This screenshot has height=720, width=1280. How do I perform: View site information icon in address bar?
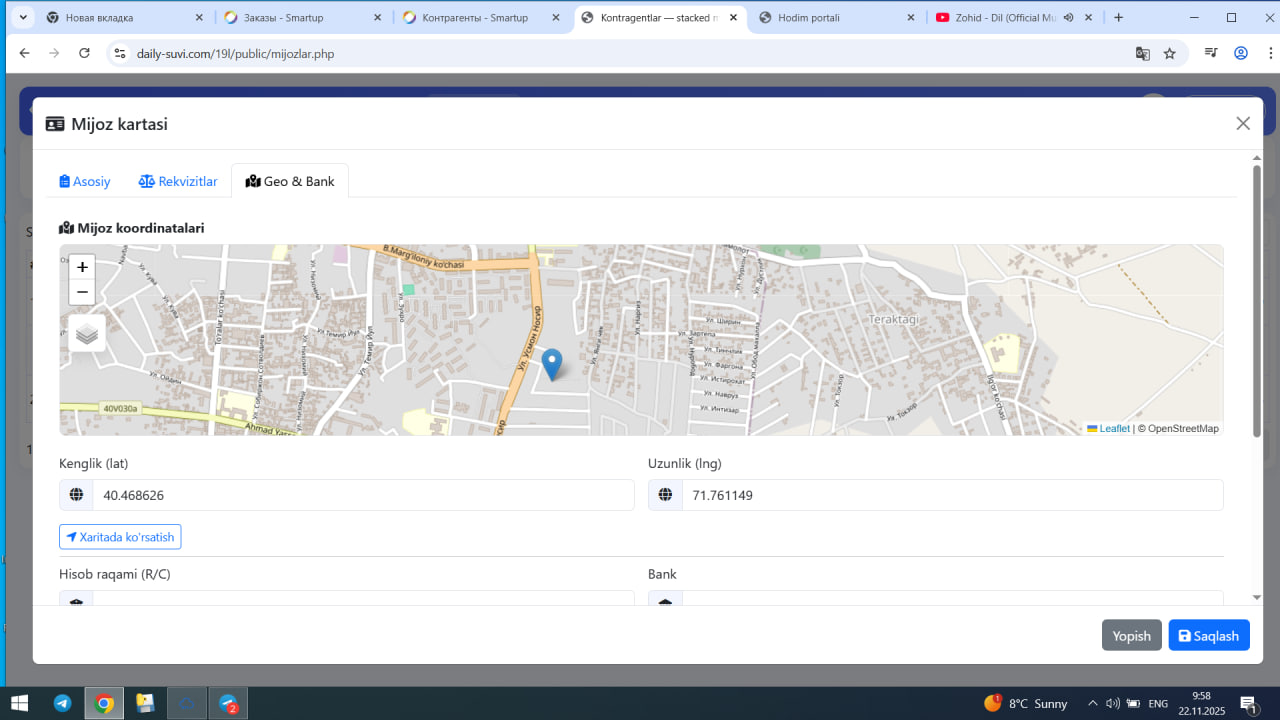119,53
